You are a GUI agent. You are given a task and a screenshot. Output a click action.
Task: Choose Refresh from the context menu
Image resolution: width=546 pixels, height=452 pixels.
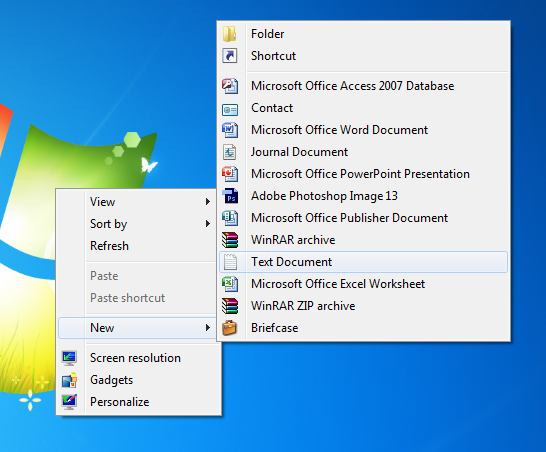tap(138, 246)
